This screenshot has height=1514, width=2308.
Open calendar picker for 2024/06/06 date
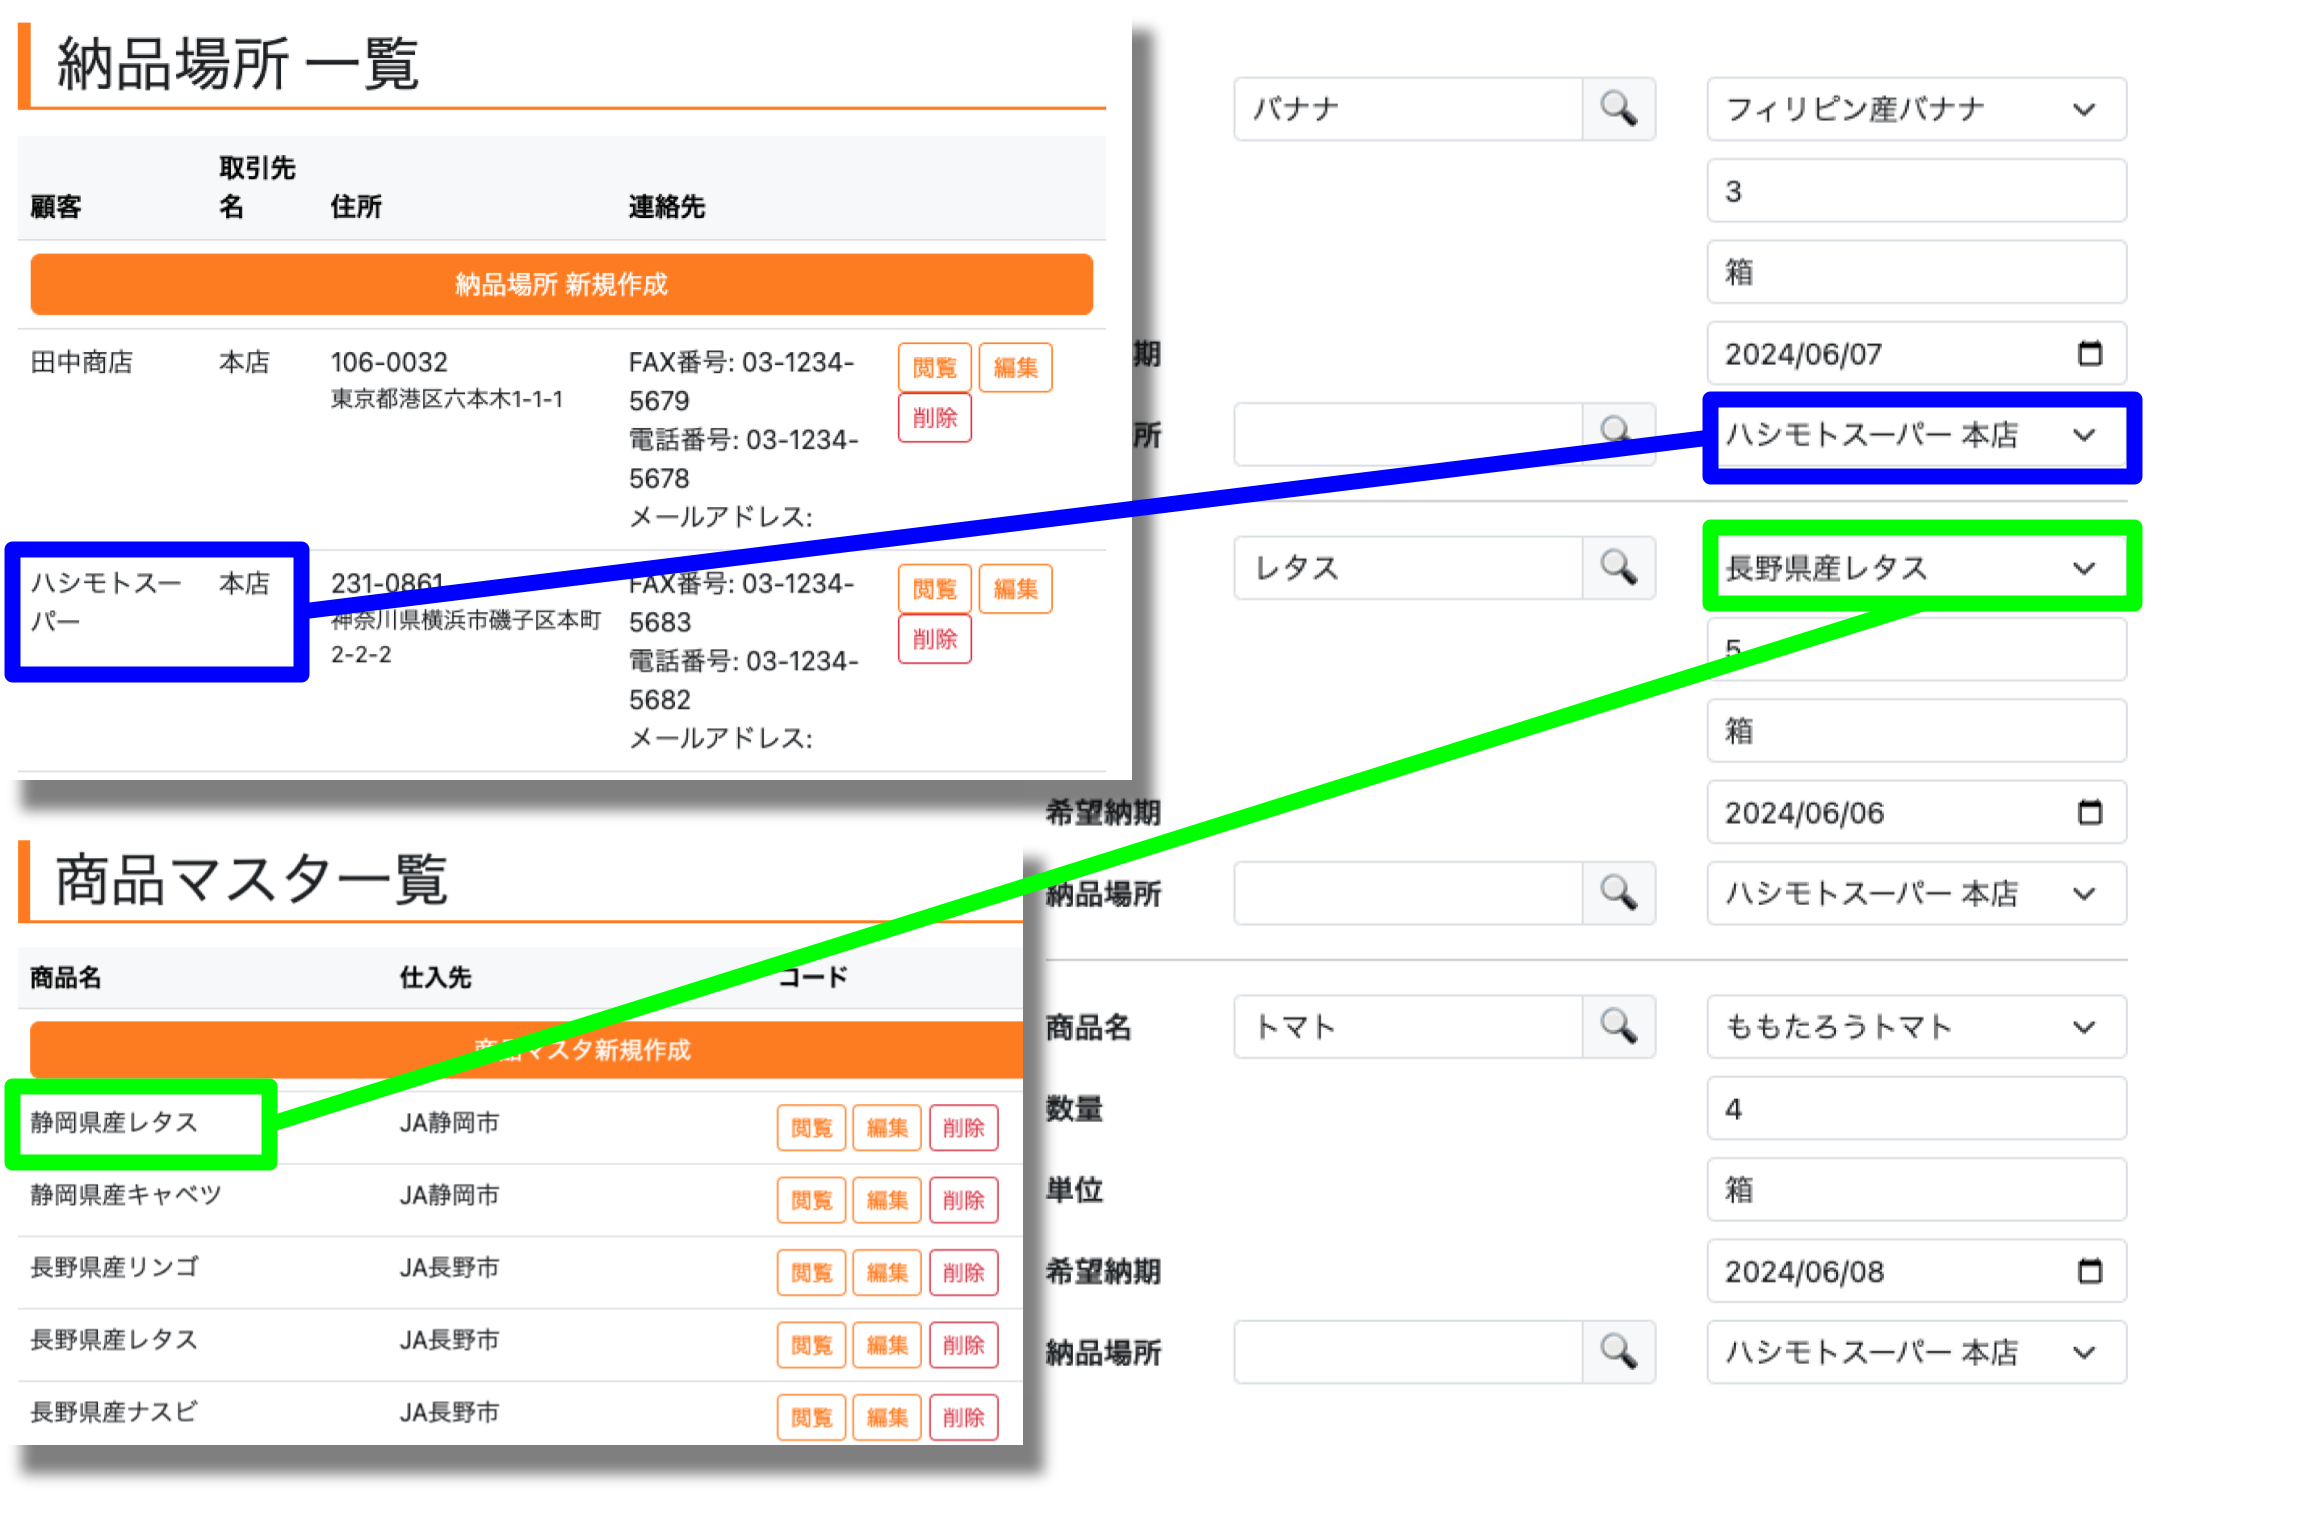[x=2089, y=812]
